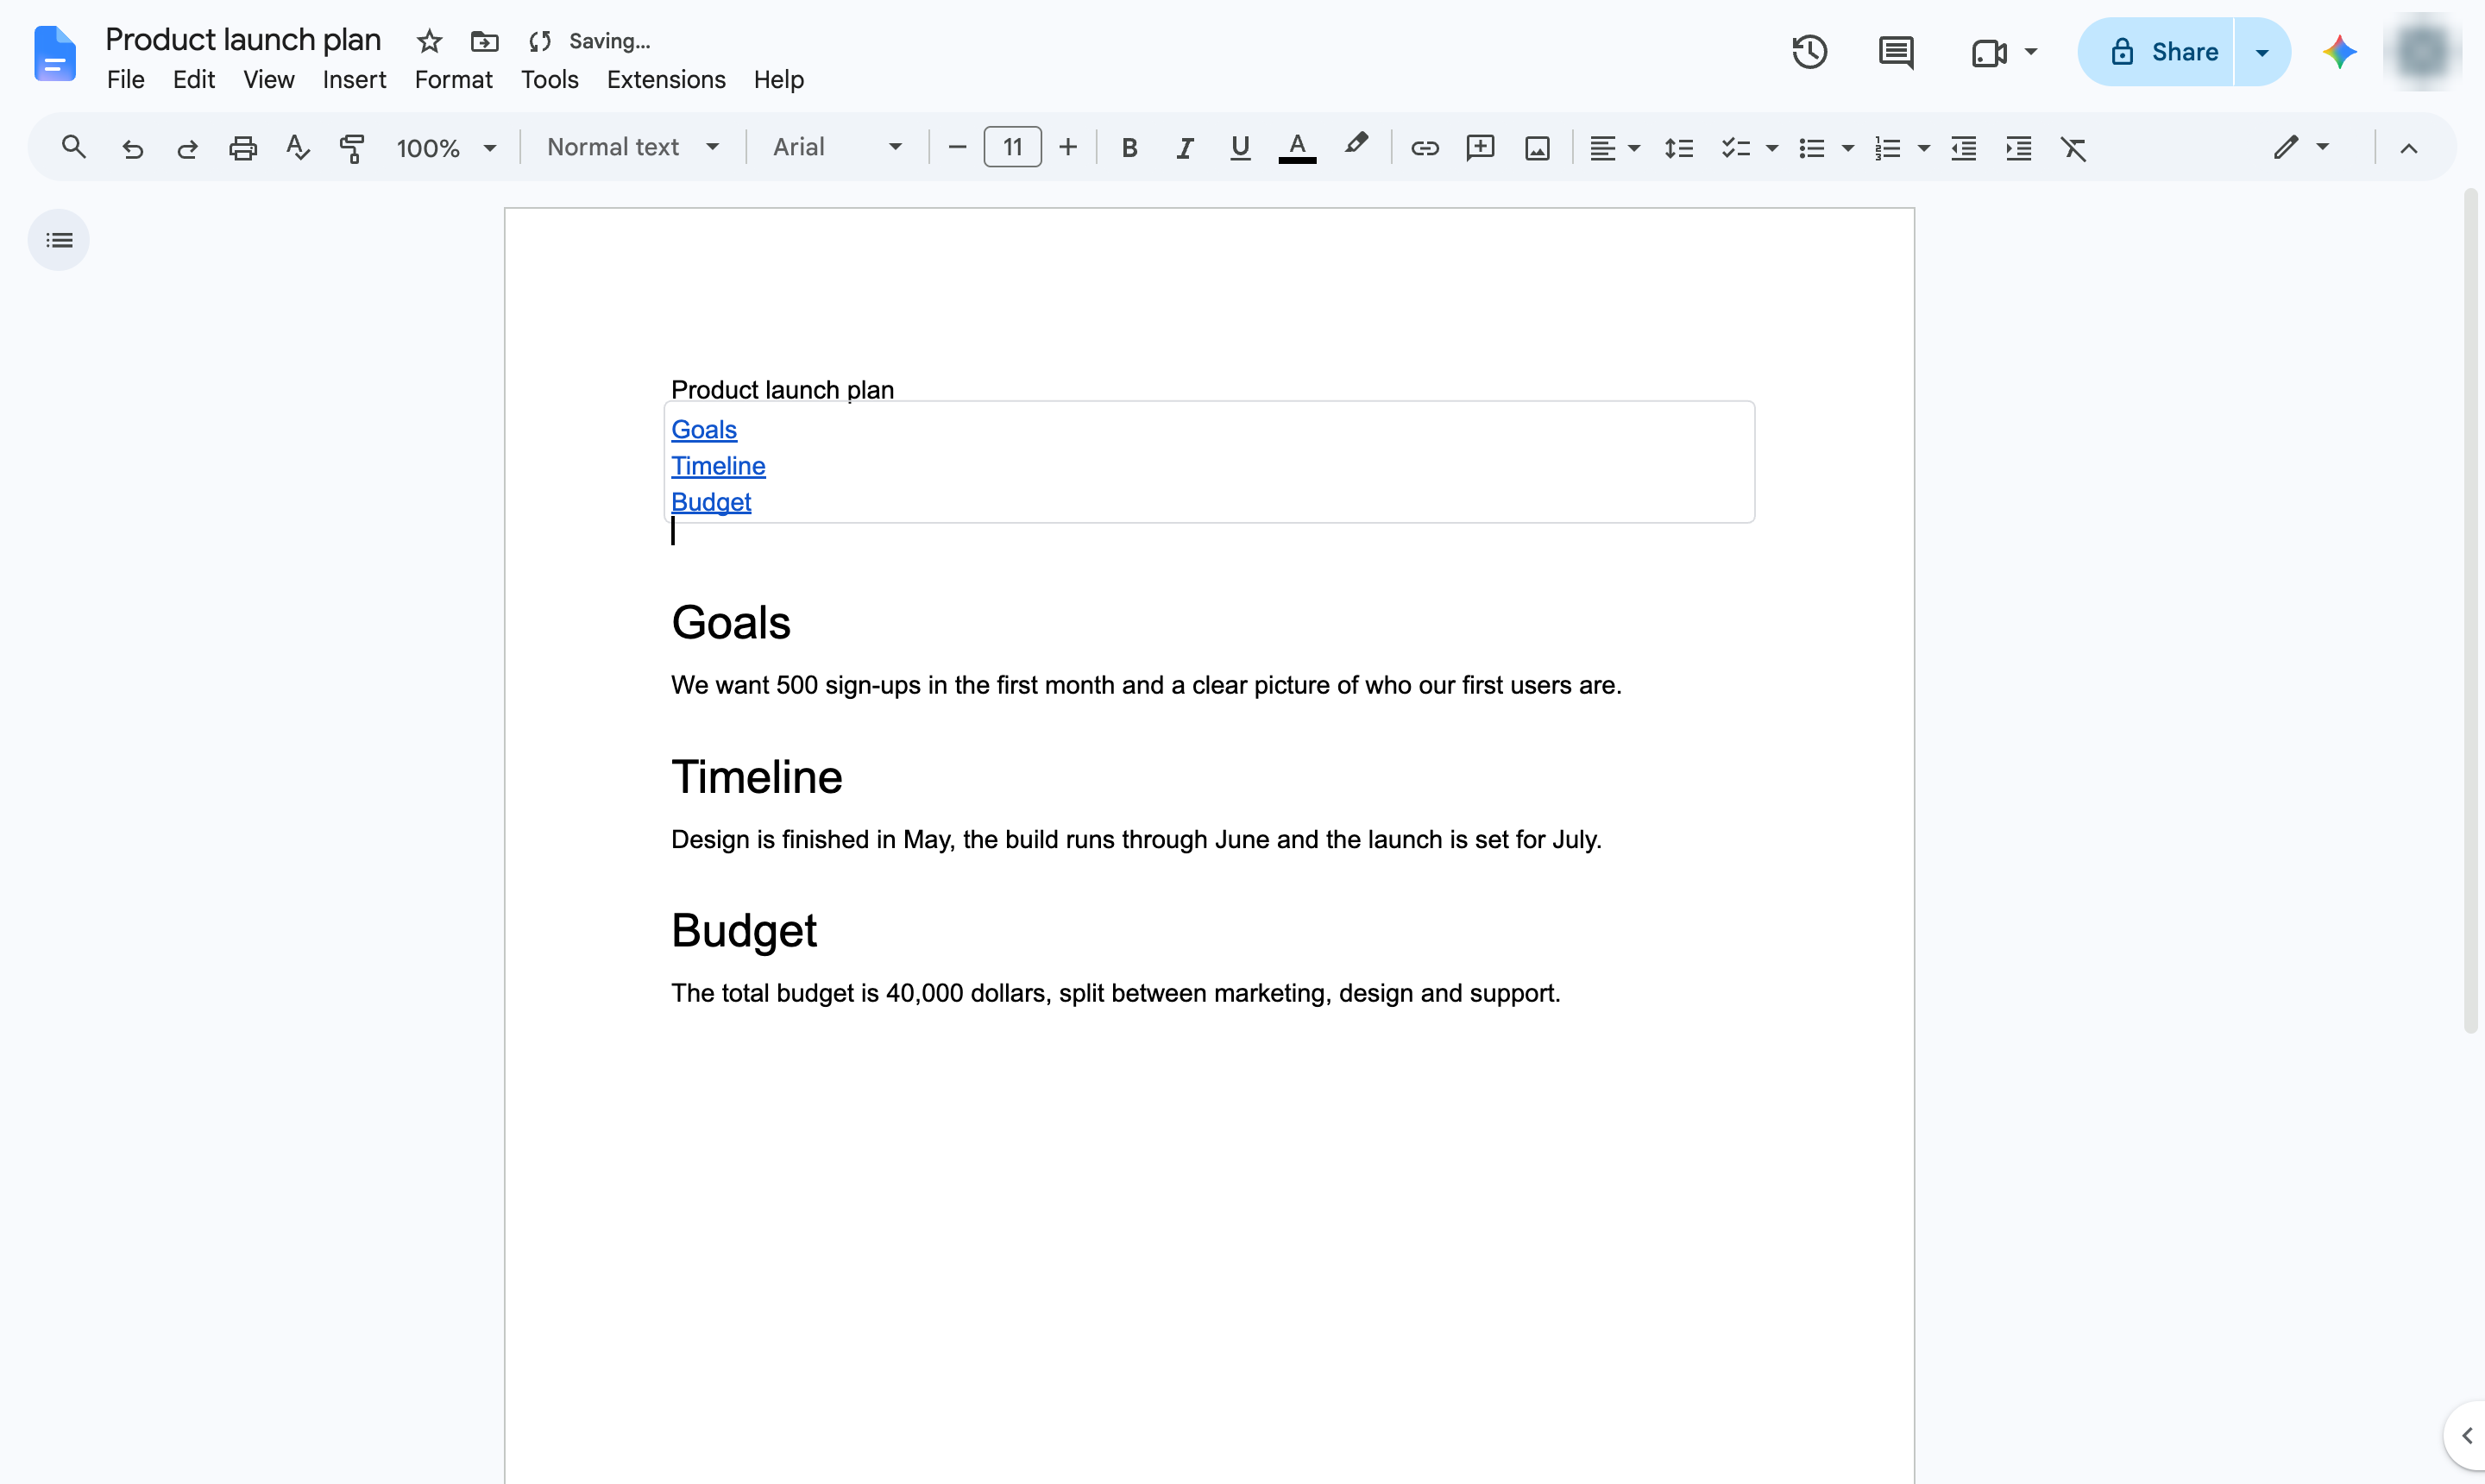Open the Extensions menu
This screenshot has height=1484, width=2485.
666,79
